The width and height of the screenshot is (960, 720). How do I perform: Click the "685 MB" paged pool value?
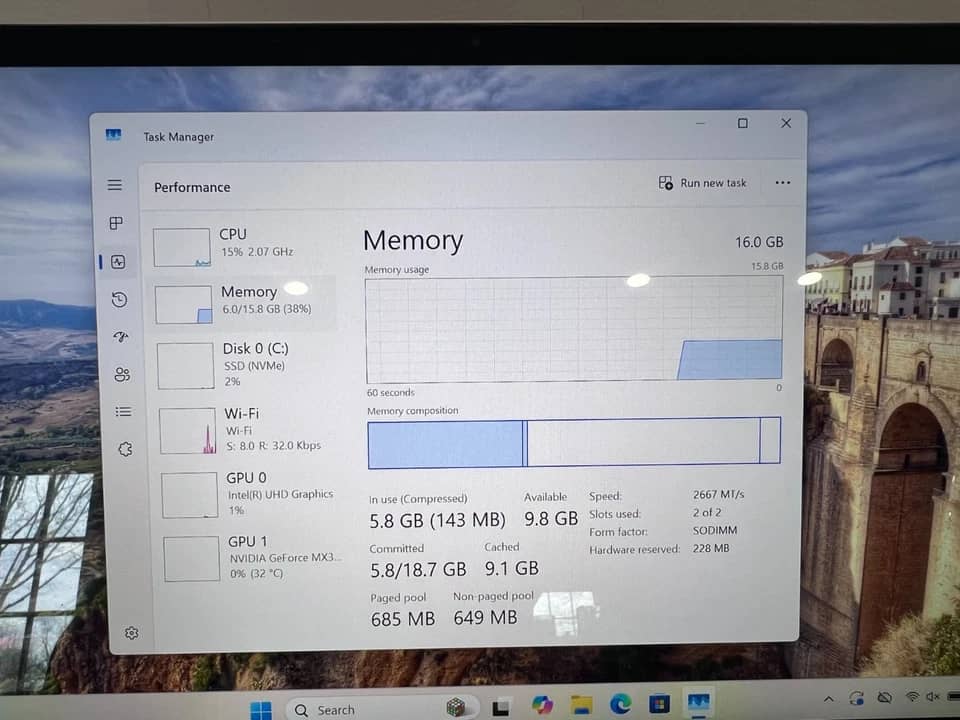[403, 619]
